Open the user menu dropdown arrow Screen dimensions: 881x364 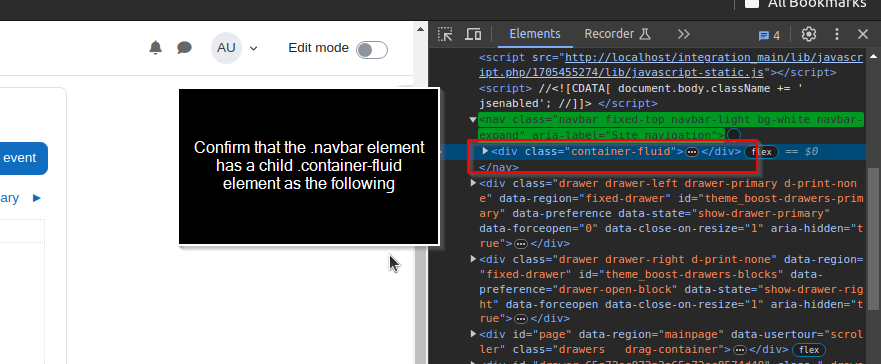tap(253, 48)
